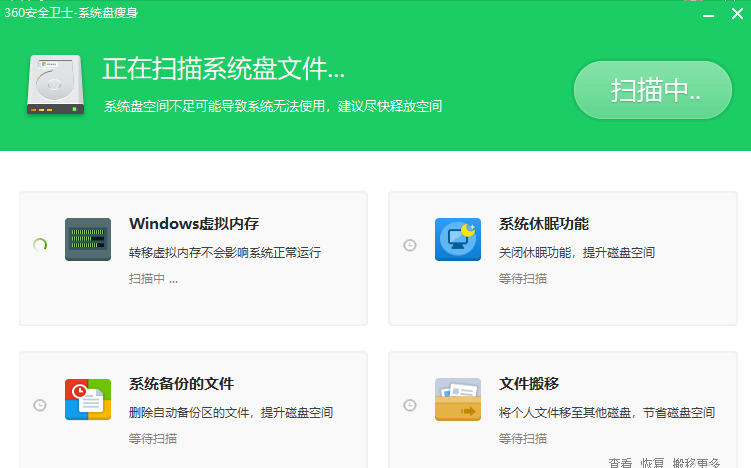Screen dimensions: 751x468
Task: Click the 扫描中.. scan button
Action: (653, 90)
